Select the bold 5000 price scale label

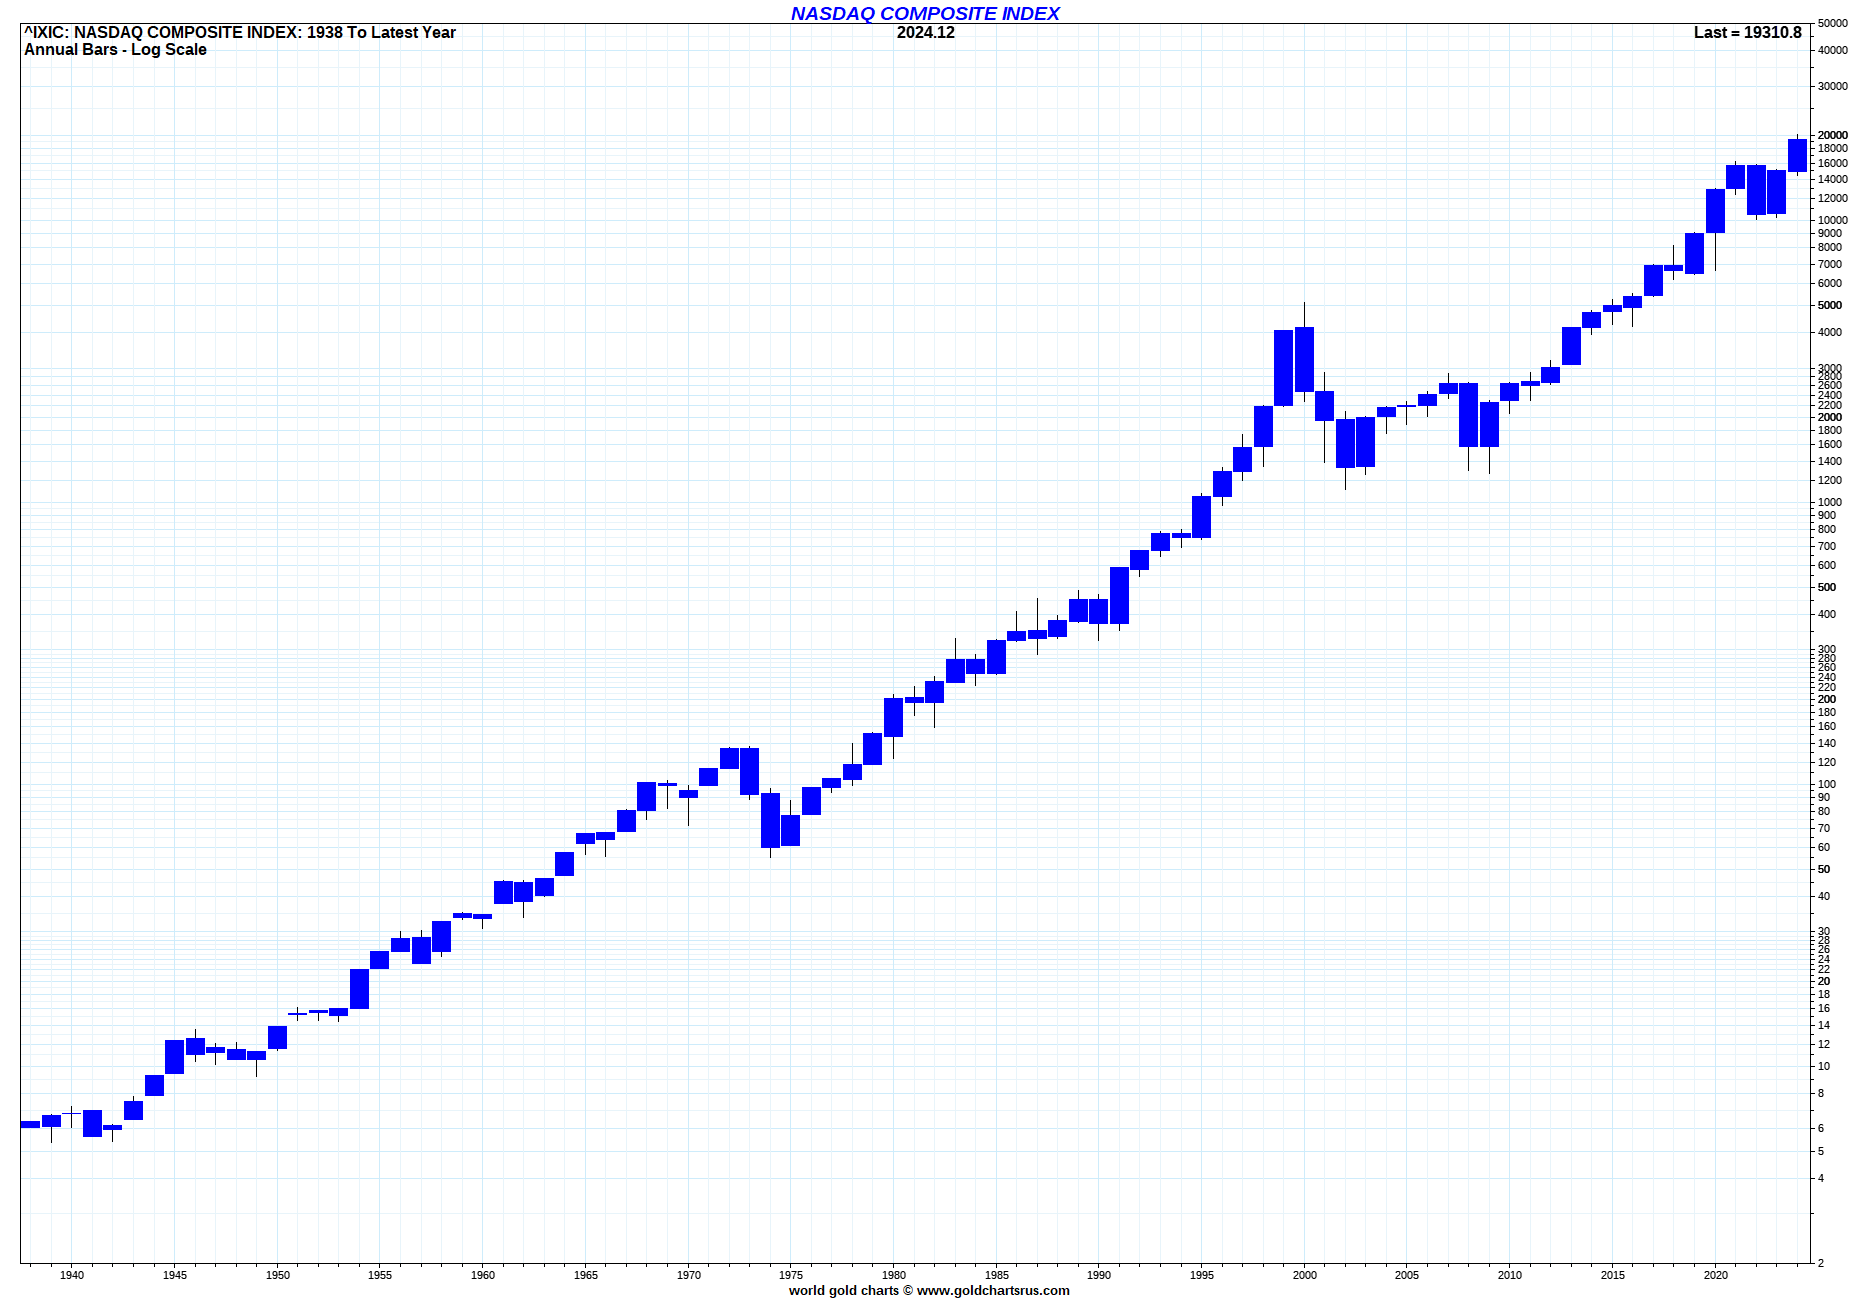coord(1830,305)
